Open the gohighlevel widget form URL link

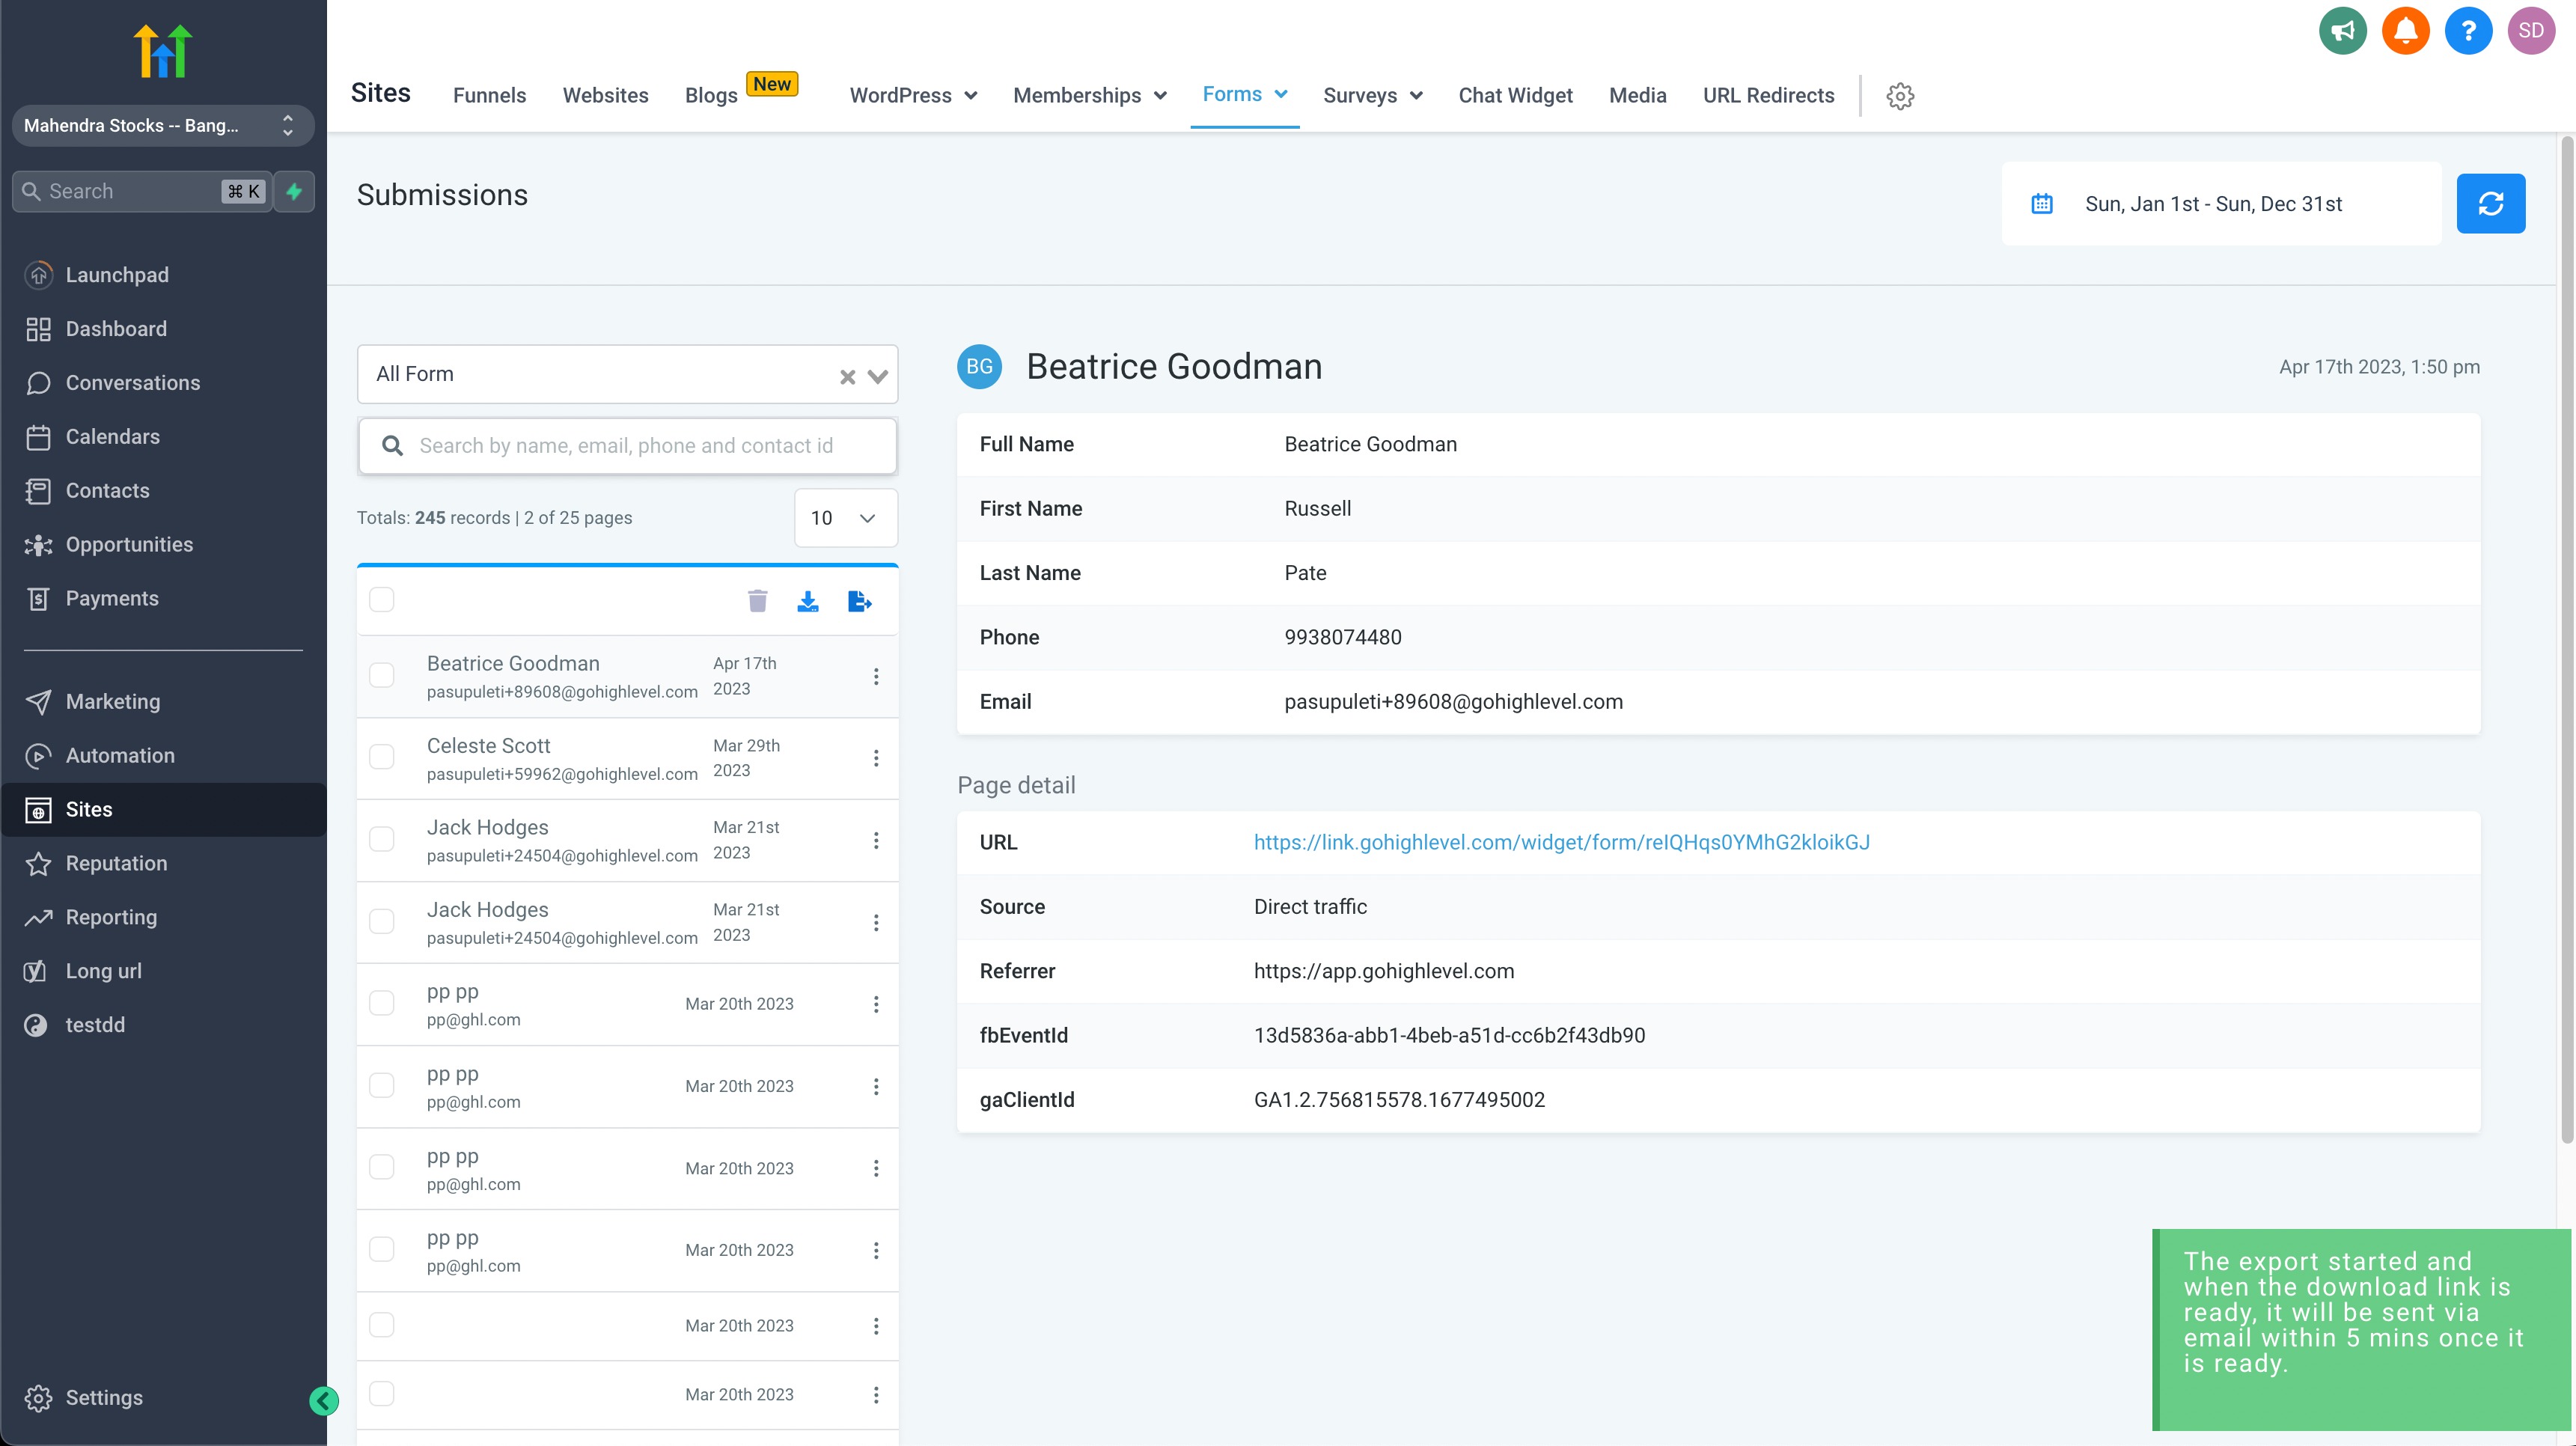pyautogui.click(x=1561, y=842)
